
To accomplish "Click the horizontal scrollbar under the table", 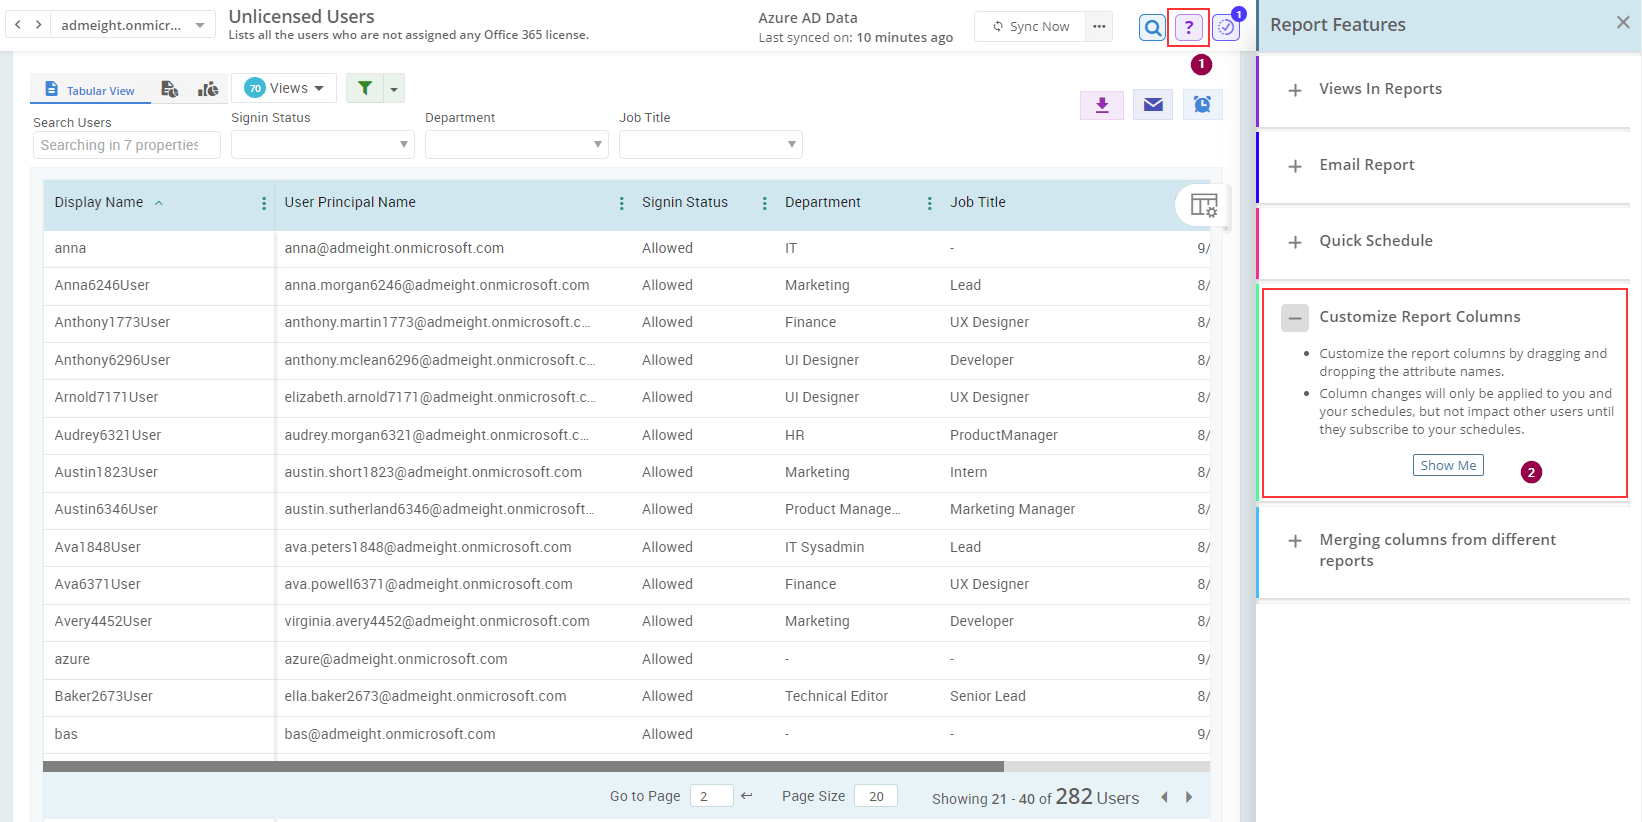I will [523, 767].
